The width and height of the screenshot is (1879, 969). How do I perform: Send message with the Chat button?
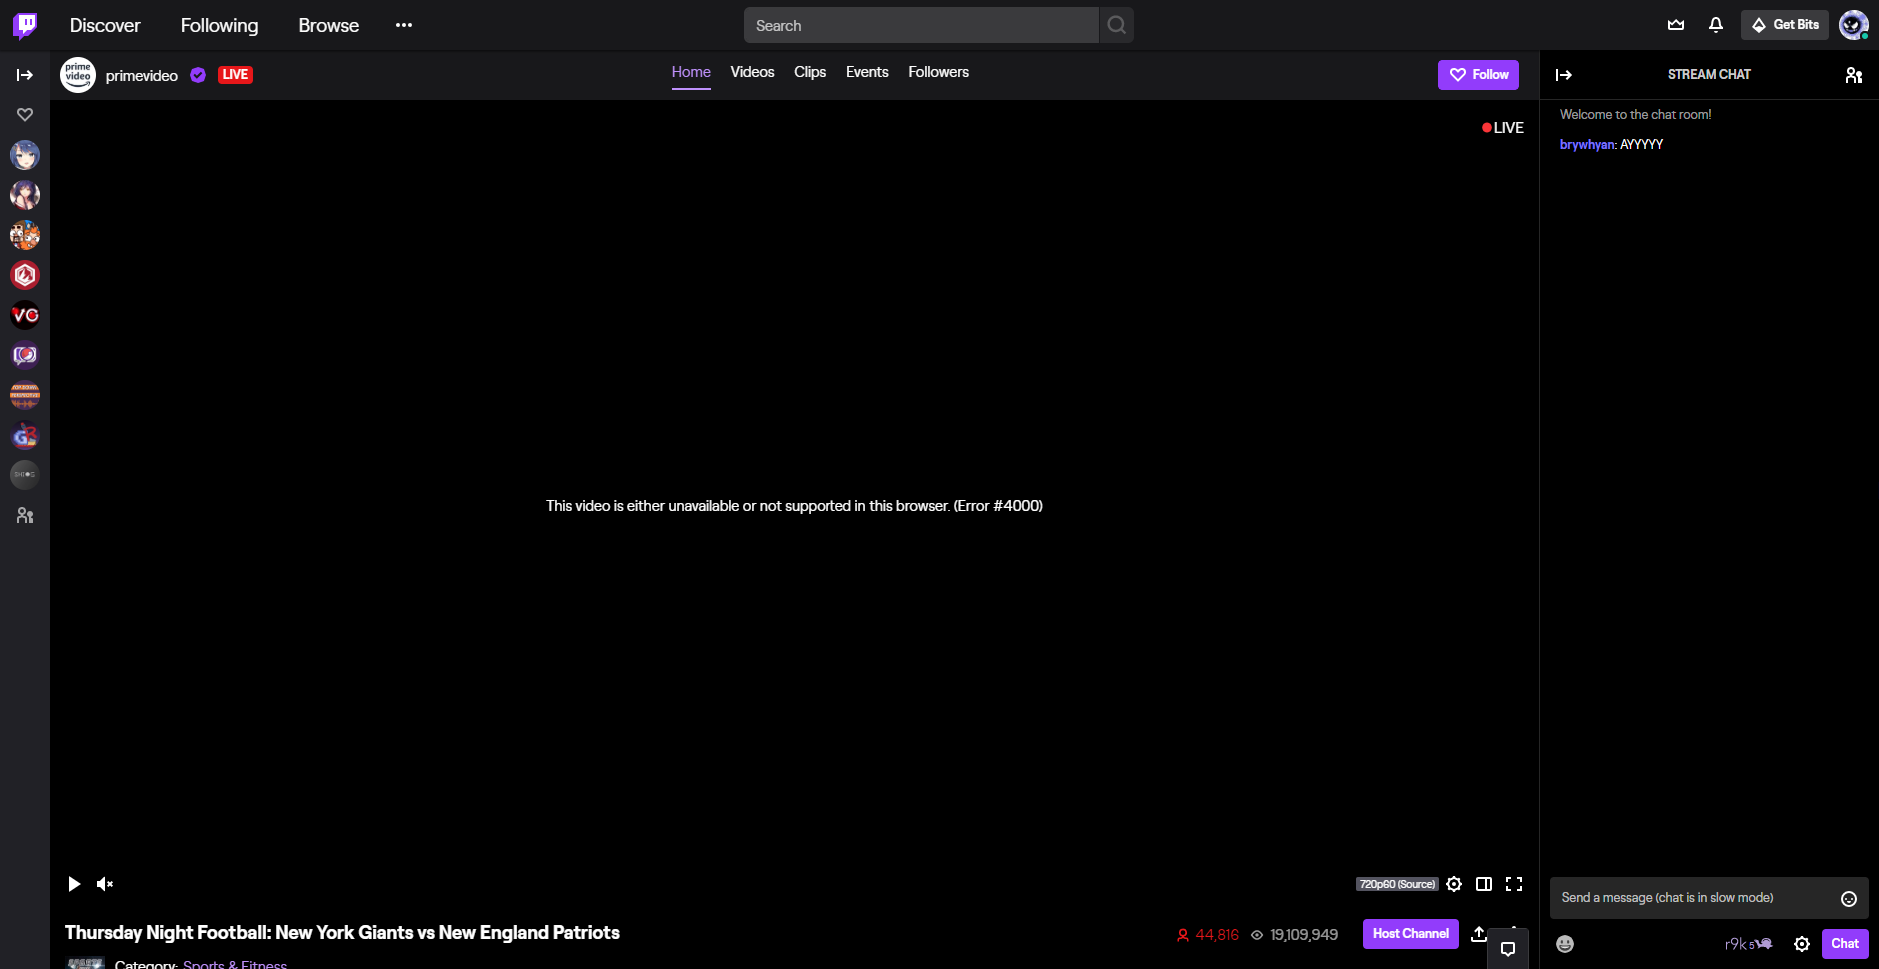click(x=1845, y=944)
